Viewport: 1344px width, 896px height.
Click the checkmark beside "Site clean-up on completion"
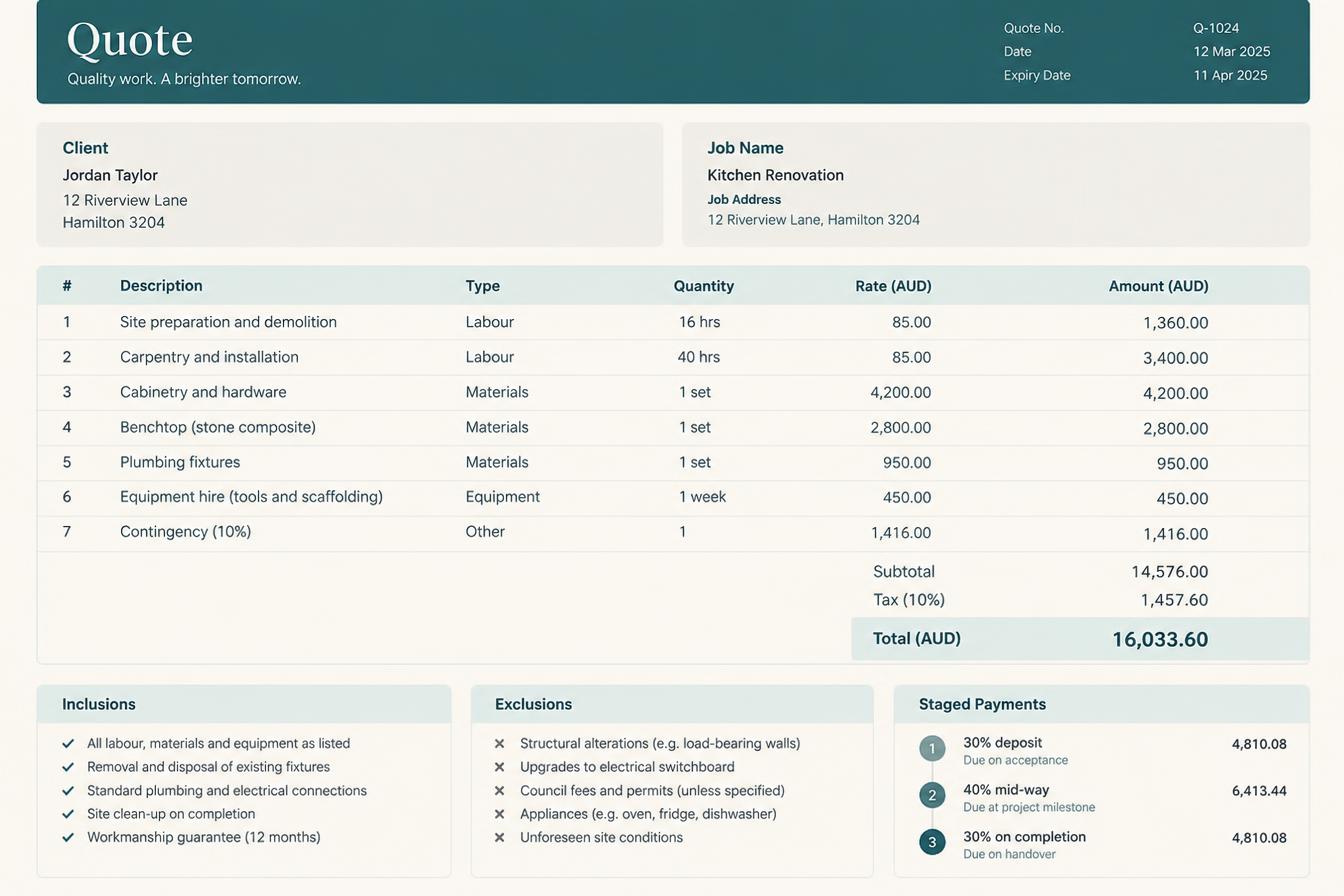68,814
